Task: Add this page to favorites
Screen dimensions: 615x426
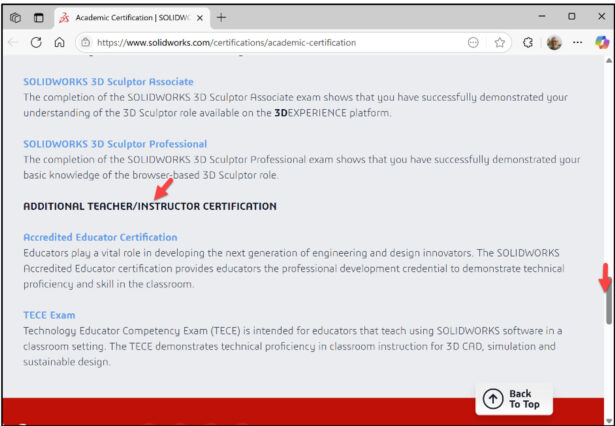Action: click(x=499, y=42)
